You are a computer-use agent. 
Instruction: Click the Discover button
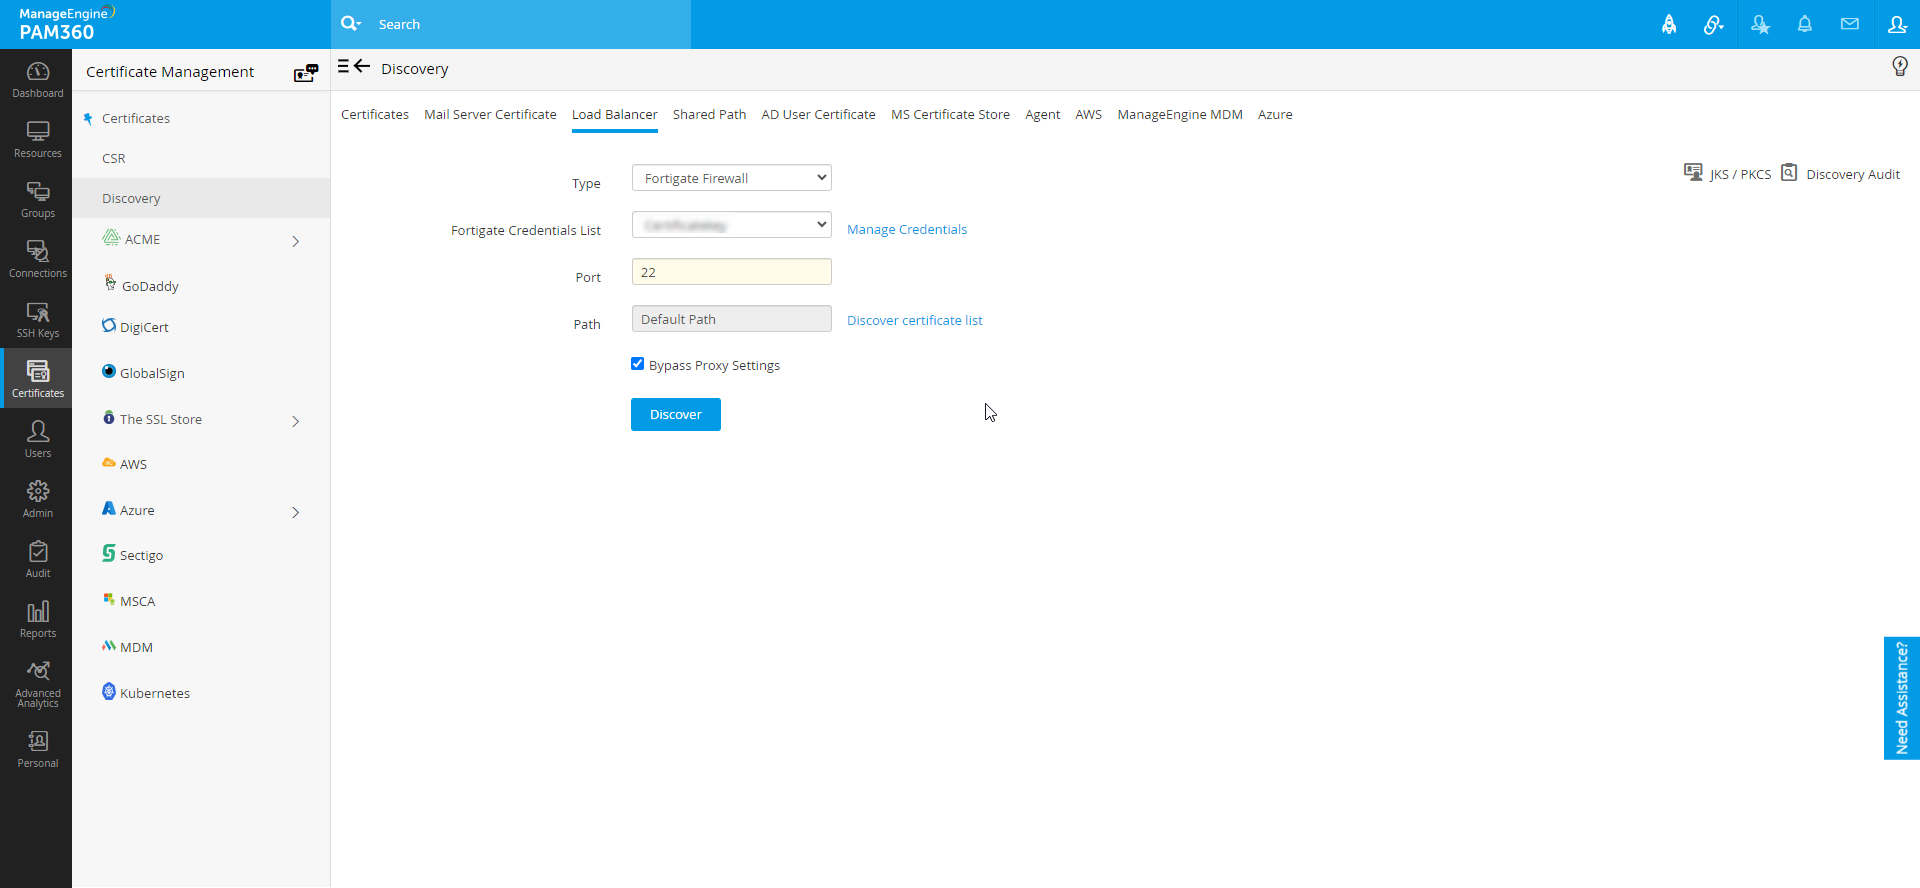pos(676,414)
